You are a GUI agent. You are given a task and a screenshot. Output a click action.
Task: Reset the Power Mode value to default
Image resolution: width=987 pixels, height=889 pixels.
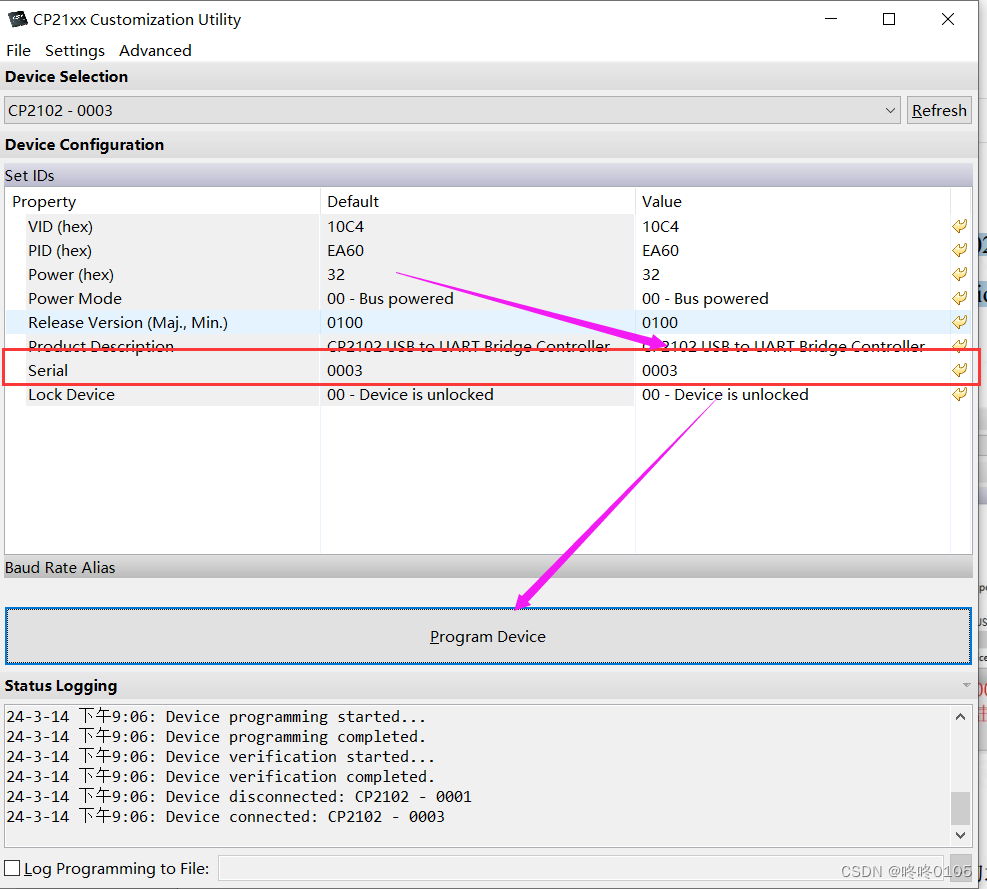tap(959, 298)
